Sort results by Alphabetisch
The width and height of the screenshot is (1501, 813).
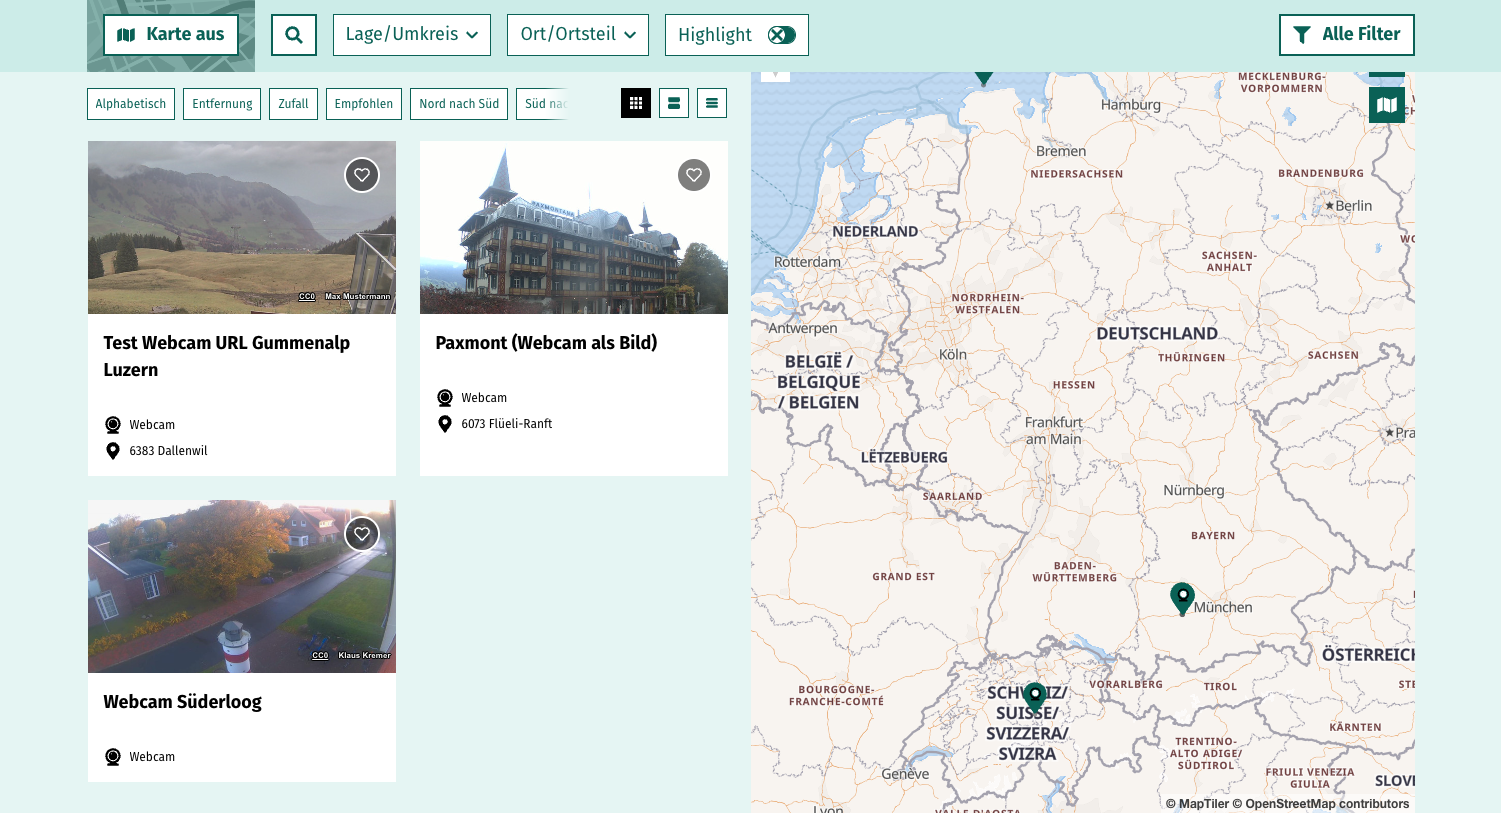click(131, 104)
